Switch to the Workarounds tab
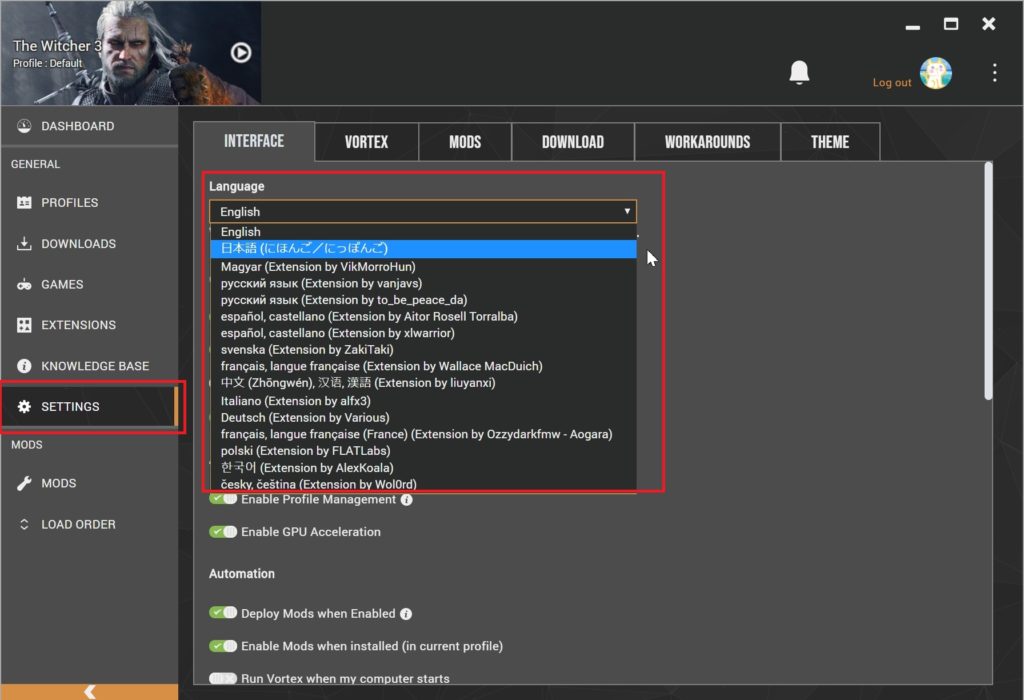1024x700 pixels. pos(707,142)
